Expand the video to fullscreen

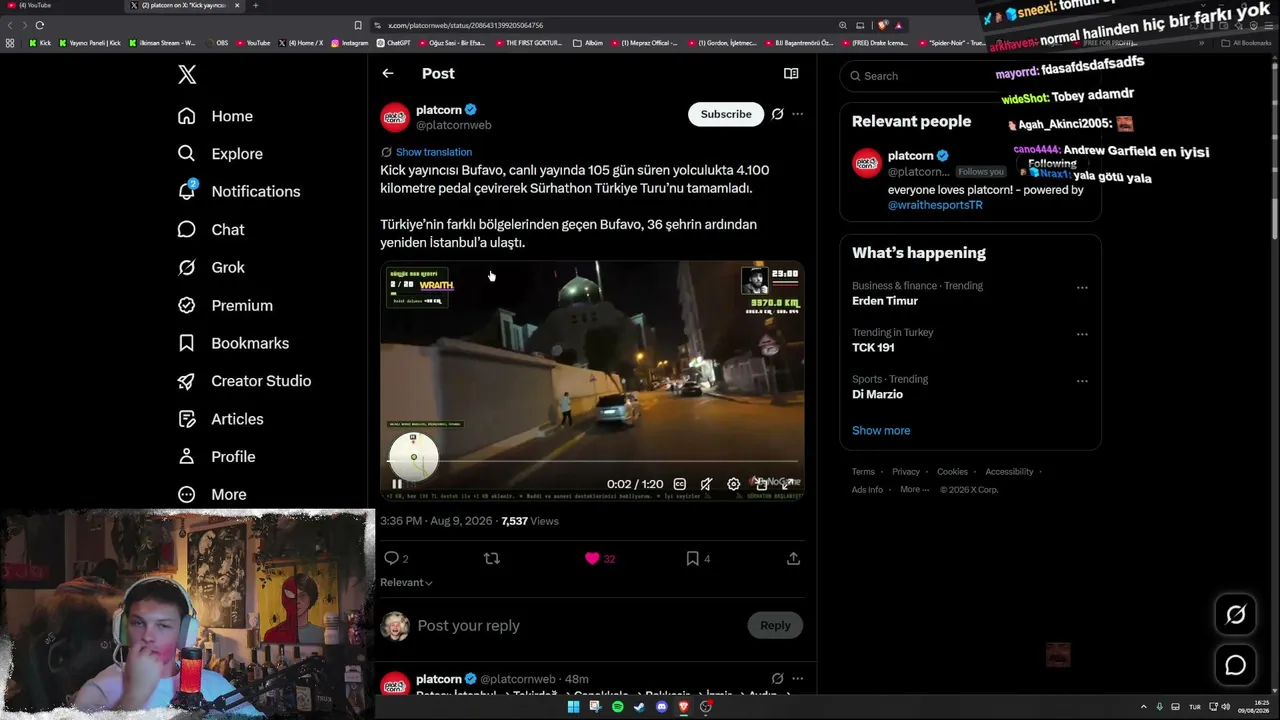click(x=788, y=484)
